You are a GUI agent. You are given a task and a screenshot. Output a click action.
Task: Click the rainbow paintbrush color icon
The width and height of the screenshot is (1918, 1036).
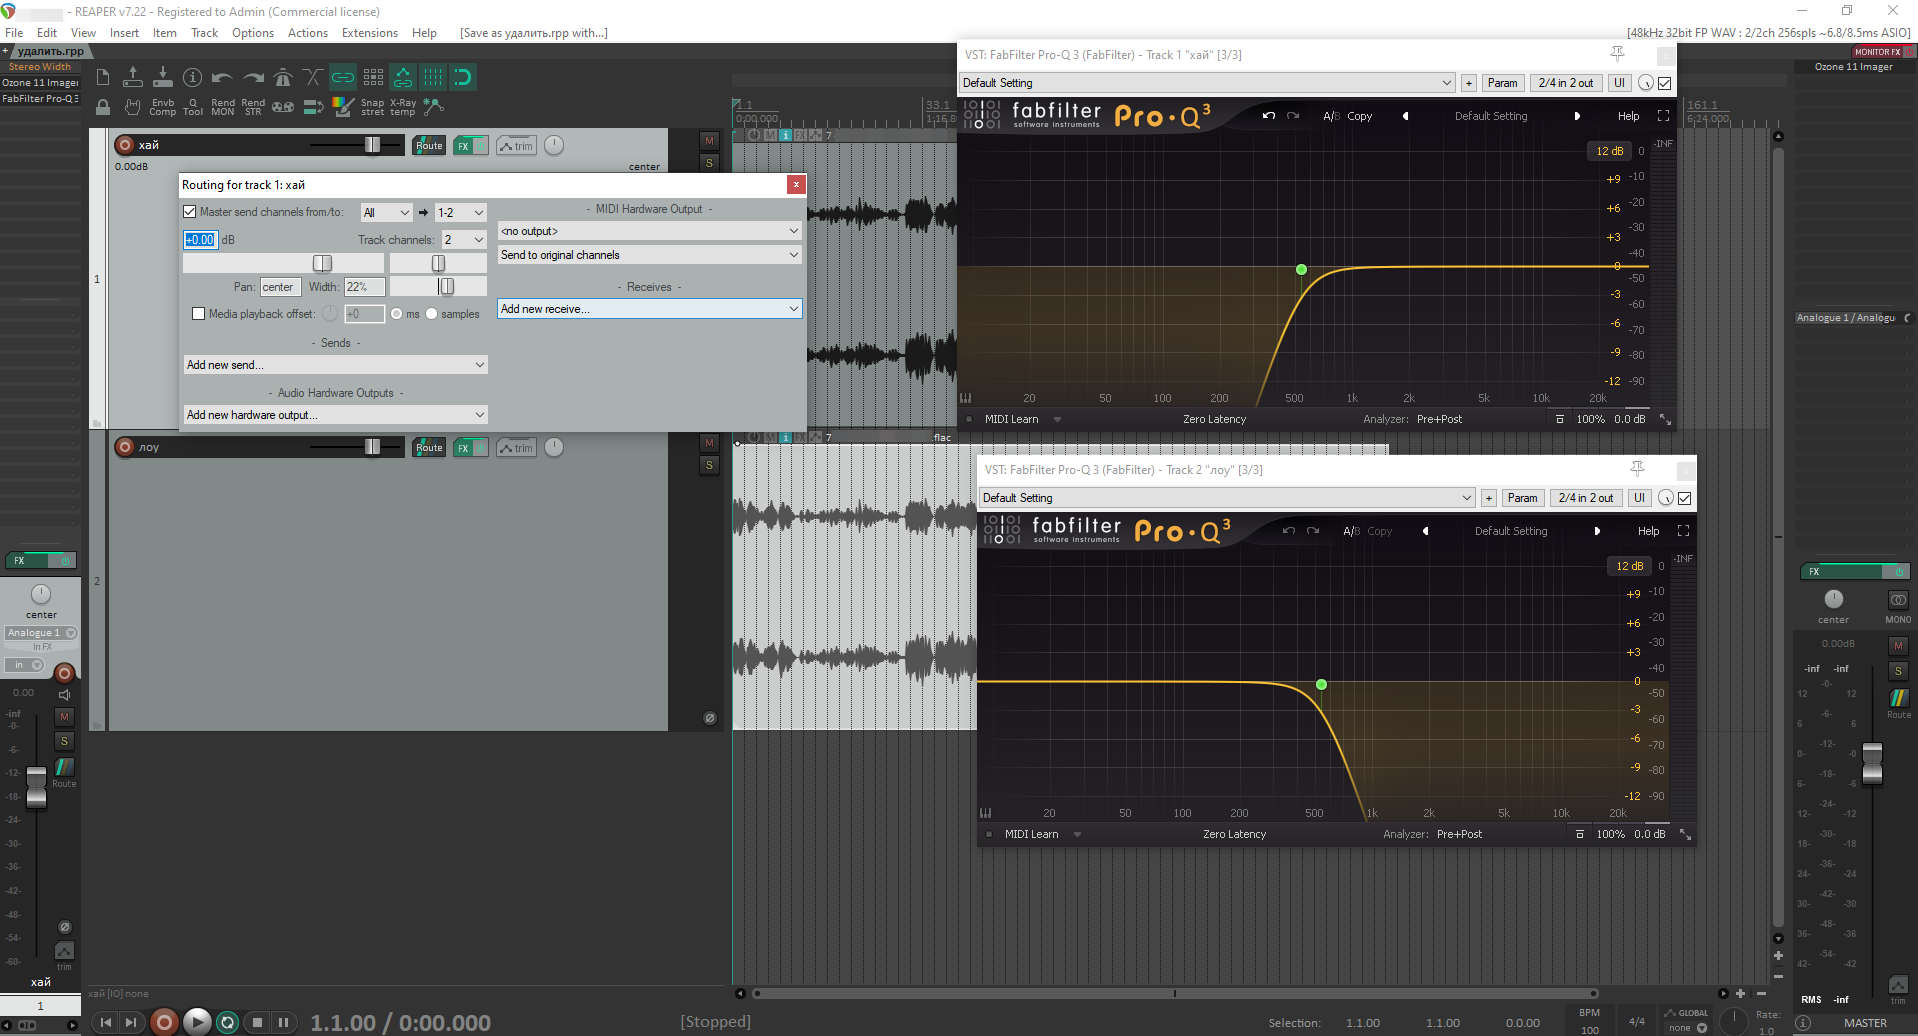tap(343, 107)
